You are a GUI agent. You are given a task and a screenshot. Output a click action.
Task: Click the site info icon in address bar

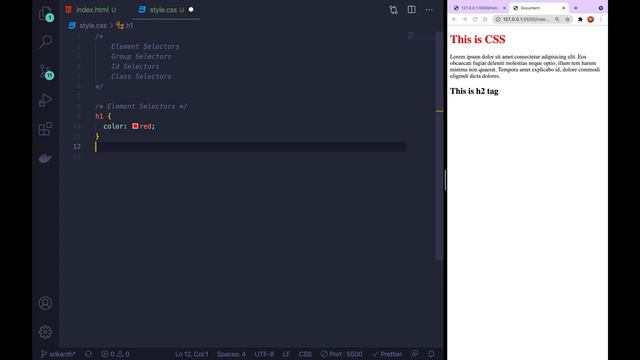coord(498,19)
